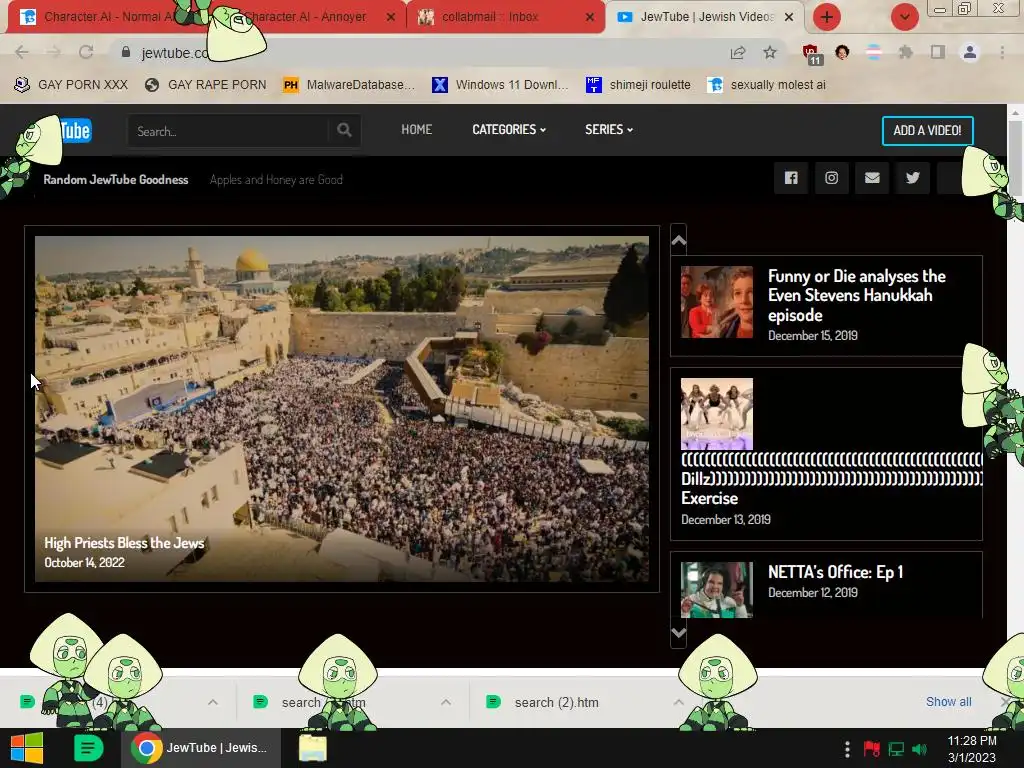Click the NETTA's Office video thumbnail
Screen dimensions: 1024x768
pos(716,589)
